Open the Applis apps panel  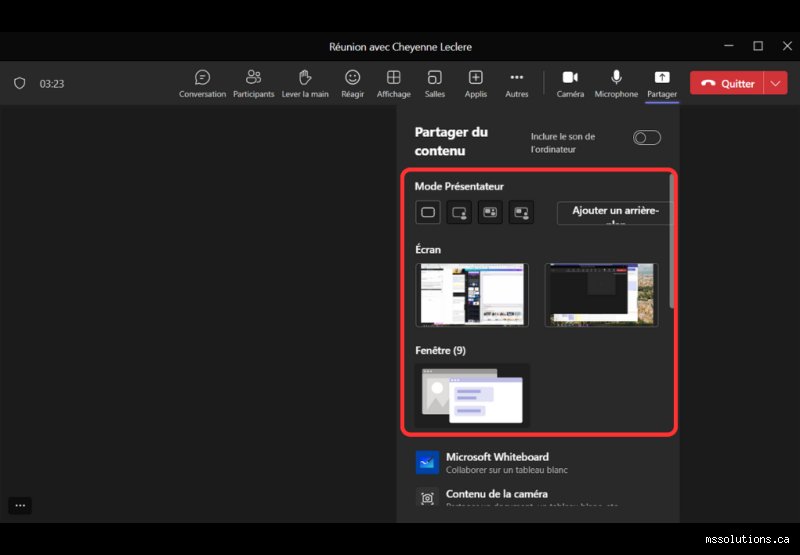click(476, 84)
